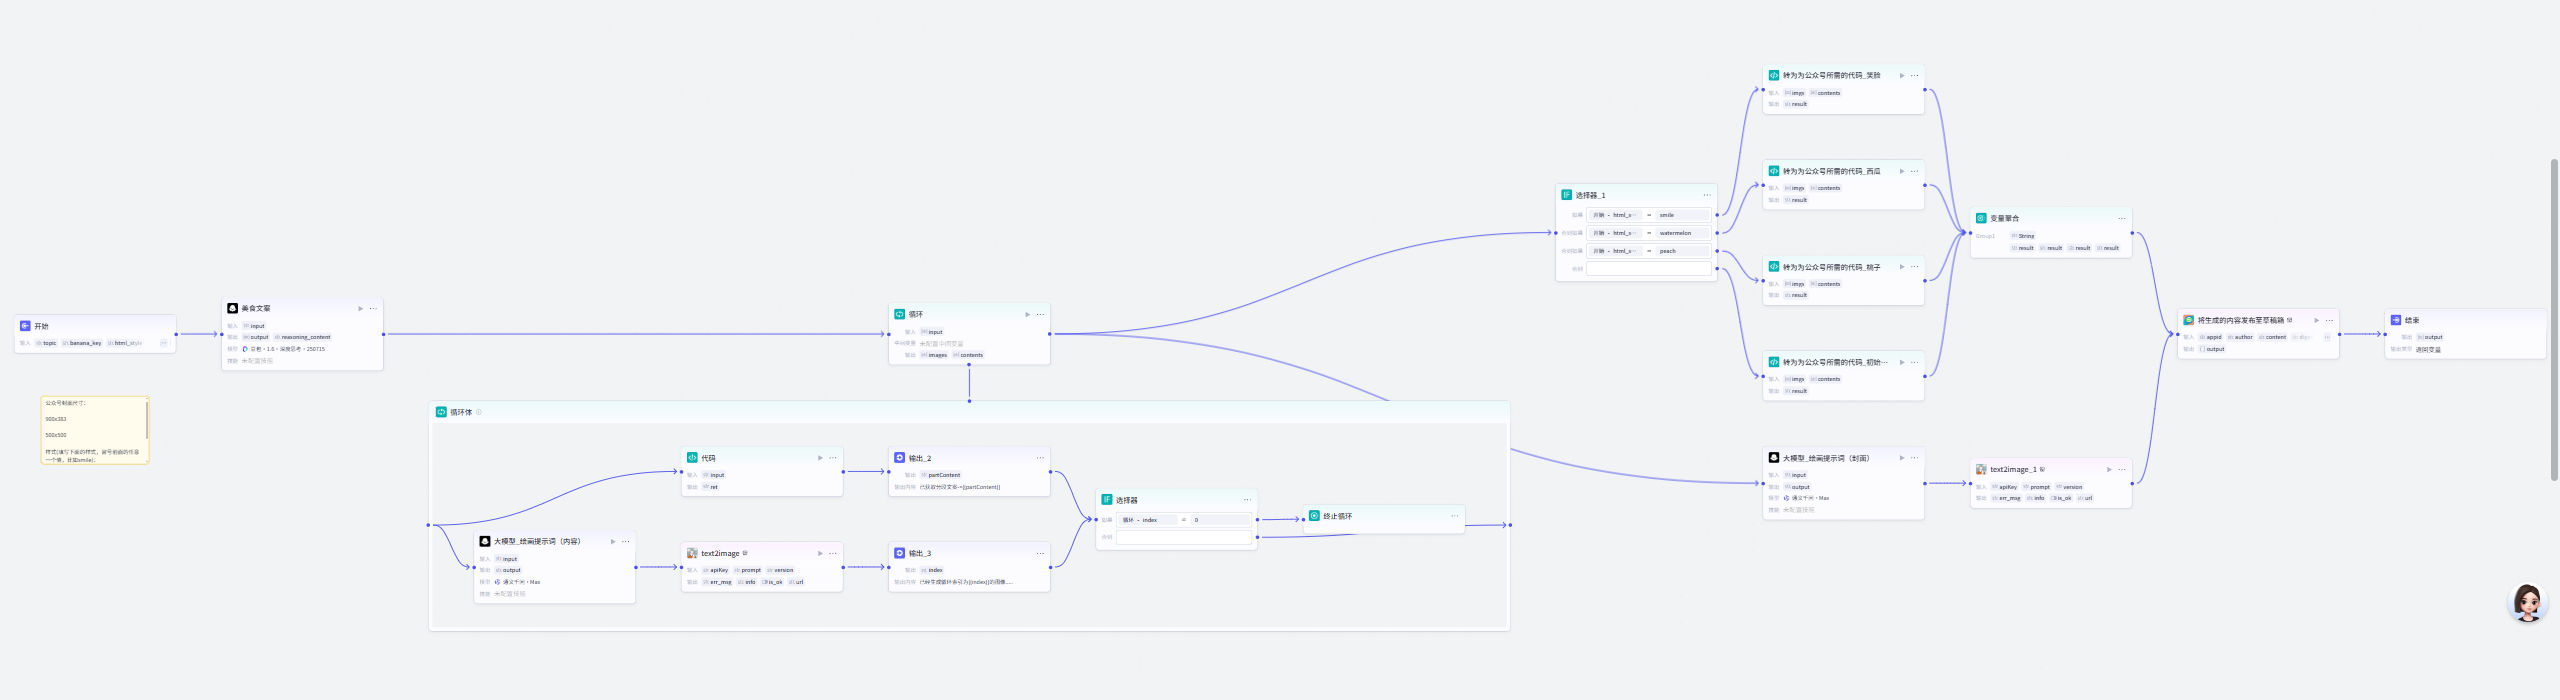Run 大模型_绘画提示词(内容) node with play icon
Image resolution: width=2560 pixels, height=700 pixels.
613,541
